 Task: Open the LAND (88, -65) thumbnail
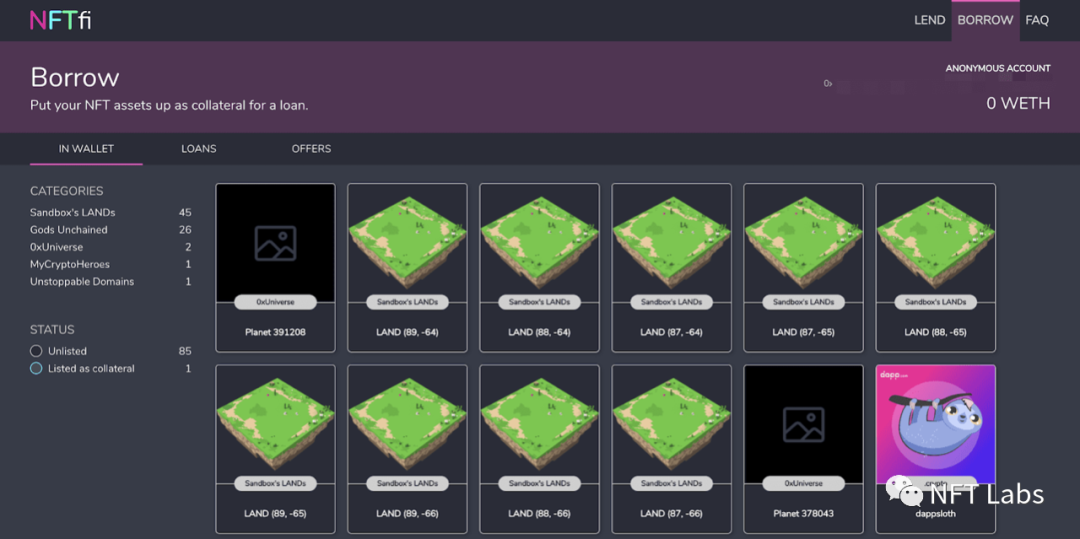(x=935, y=242)
